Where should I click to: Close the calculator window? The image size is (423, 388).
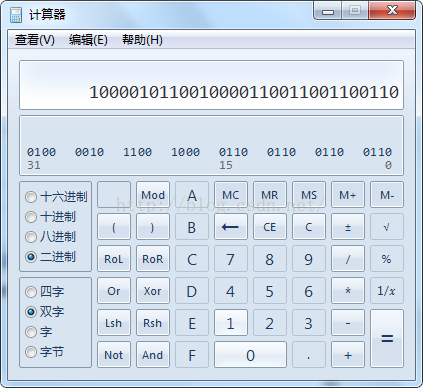392,11
